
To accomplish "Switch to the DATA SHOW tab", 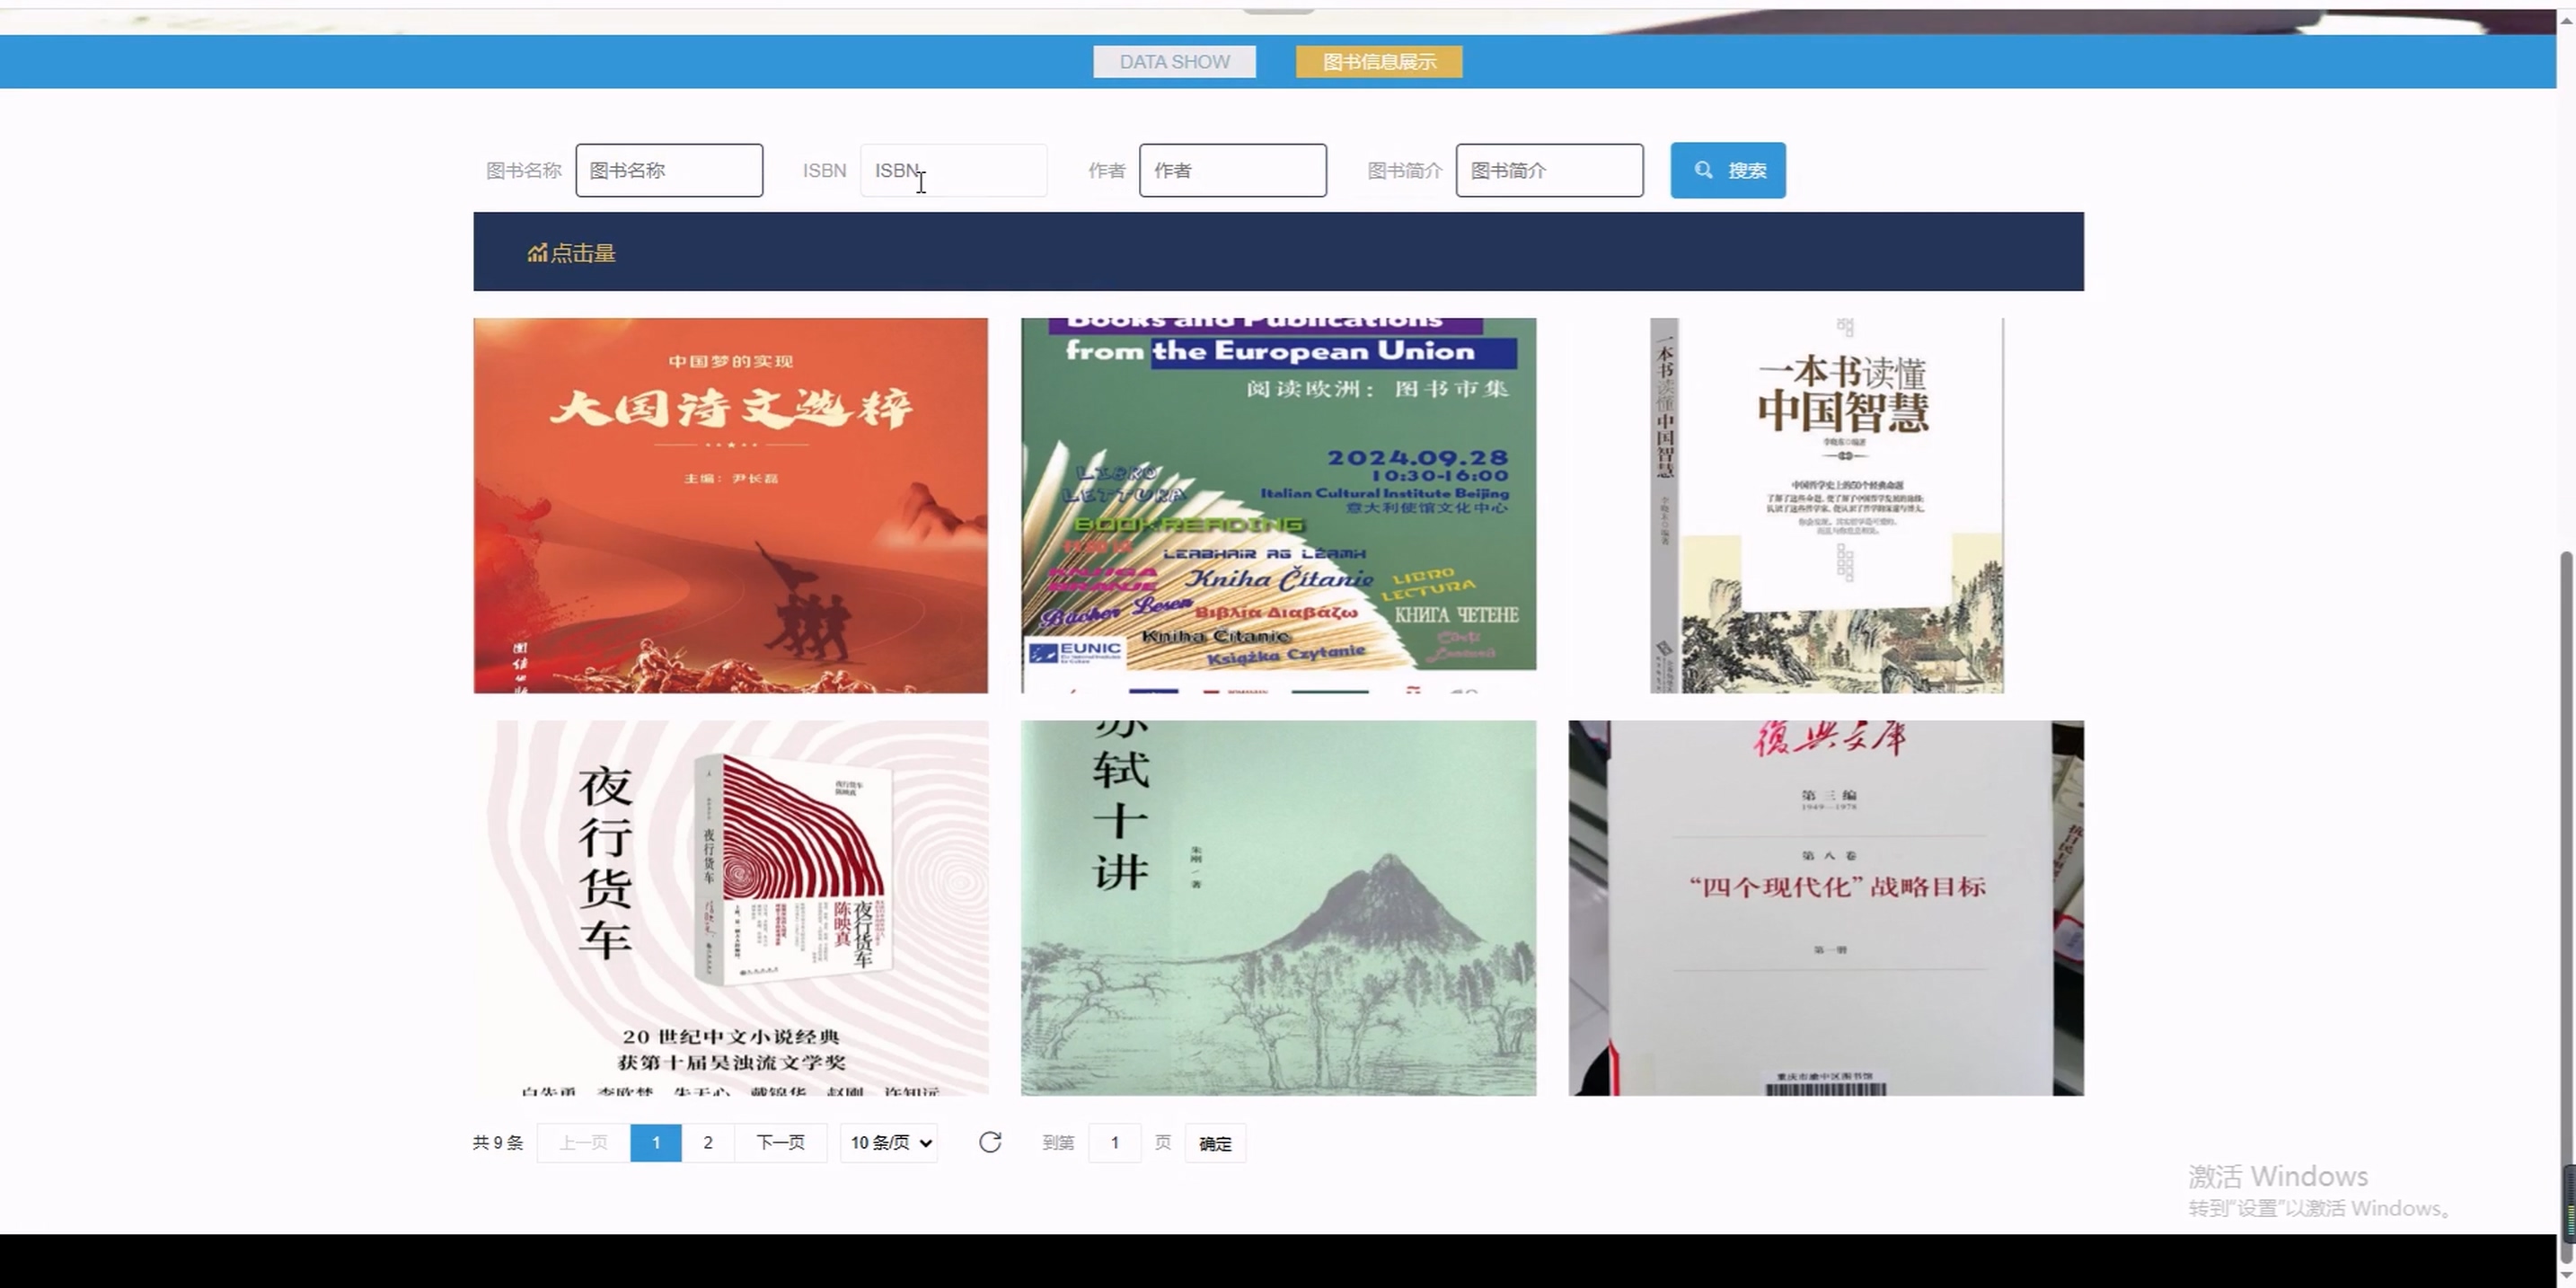I will (1174, 62).
